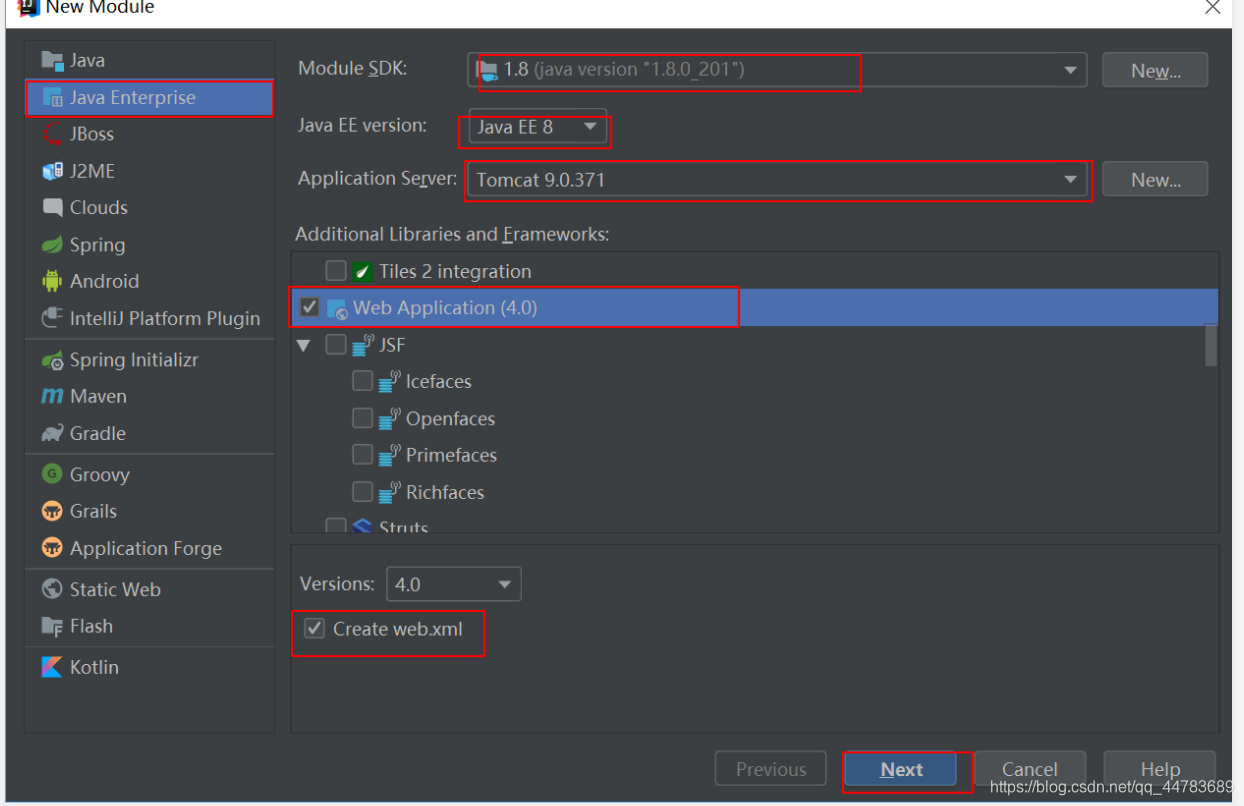Select the Java folder icon in sidebar
This screenshot has height=806, width=1244.
point(52,60)
